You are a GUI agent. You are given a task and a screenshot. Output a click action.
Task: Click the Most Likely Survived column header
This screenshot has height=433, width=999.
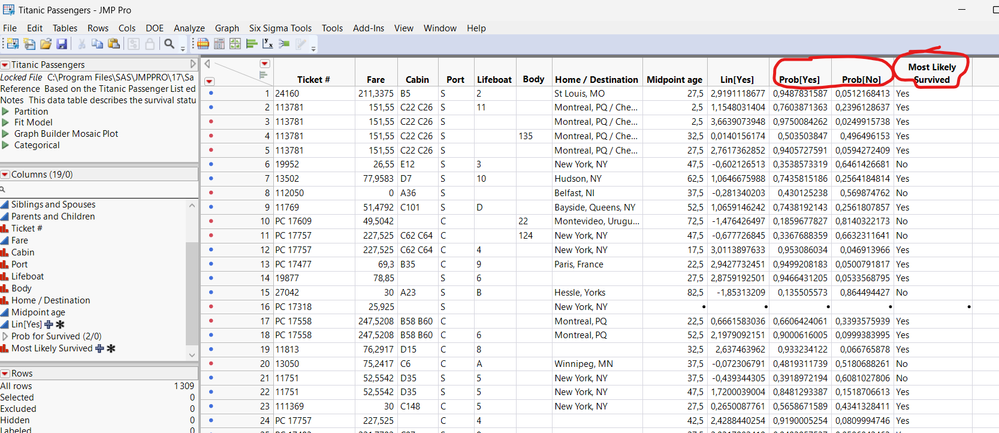point(931,72)
